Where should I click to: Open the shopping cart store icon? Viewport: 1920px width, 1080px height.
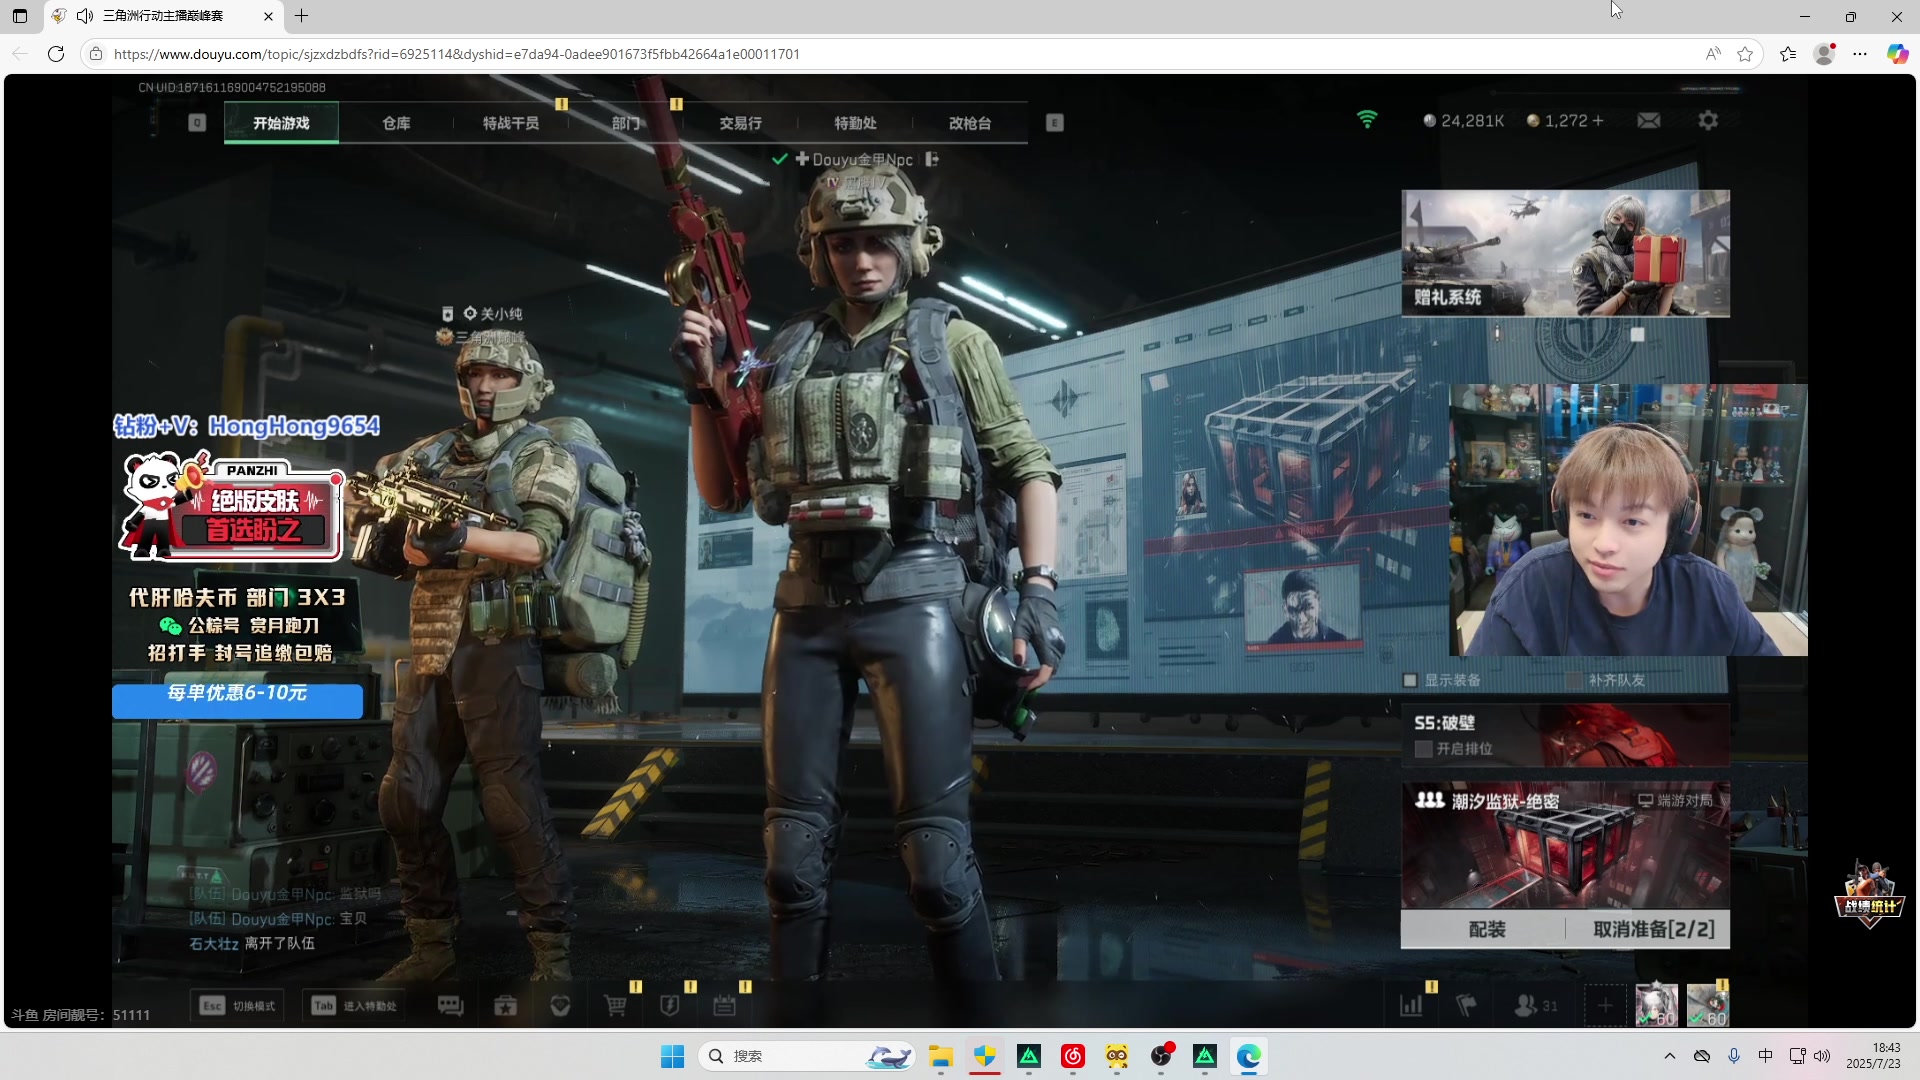click(x=615, y=1006)
